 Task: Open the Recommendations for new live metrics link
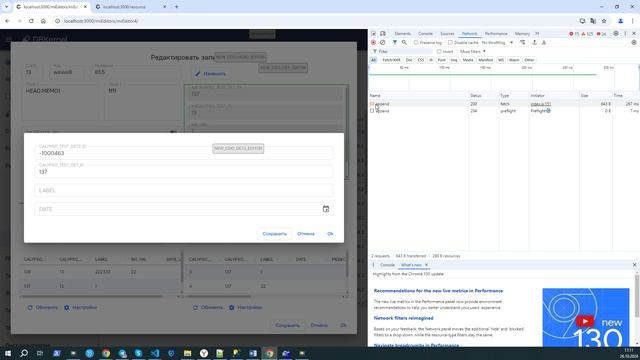click(x=438, y=291)
